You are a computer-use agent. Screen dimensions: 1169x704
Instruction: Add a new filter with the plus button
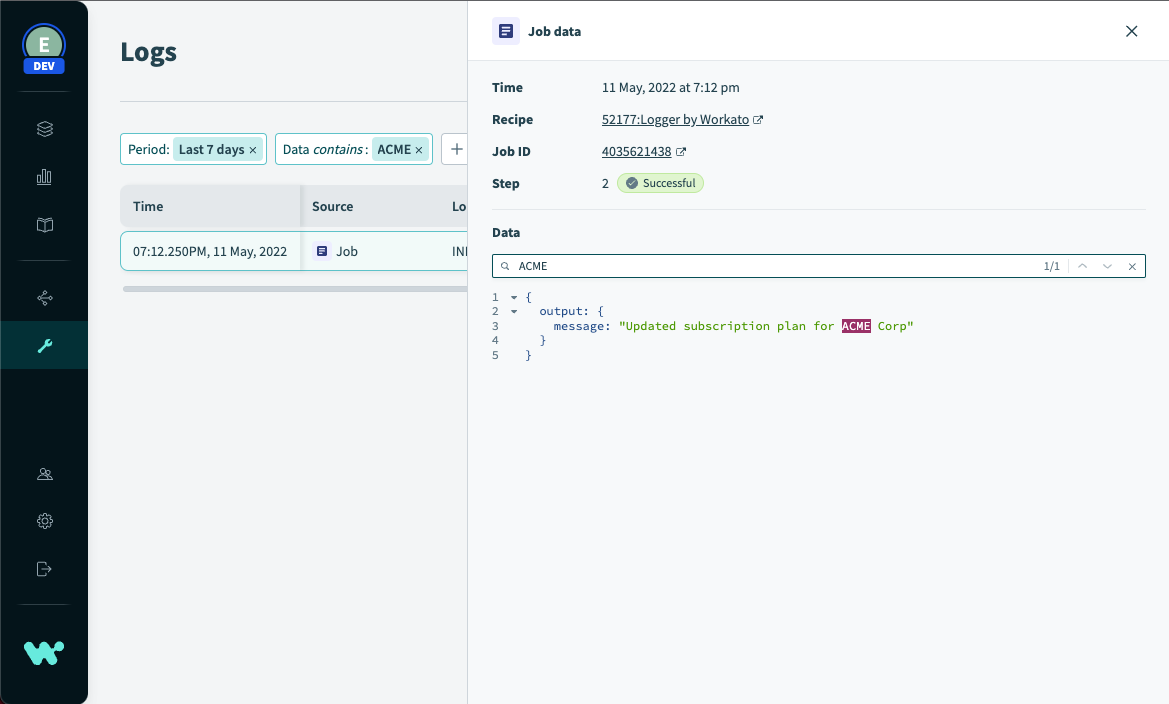(x=456, y=149)
